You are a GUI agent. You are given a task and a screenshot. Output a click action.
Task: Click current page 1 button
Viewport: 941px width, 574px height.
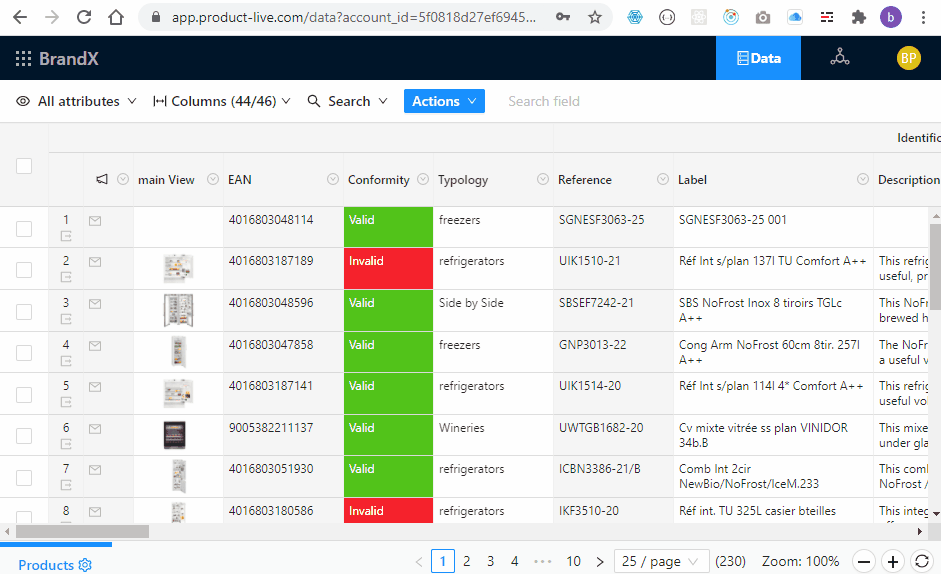pos(443,561)
